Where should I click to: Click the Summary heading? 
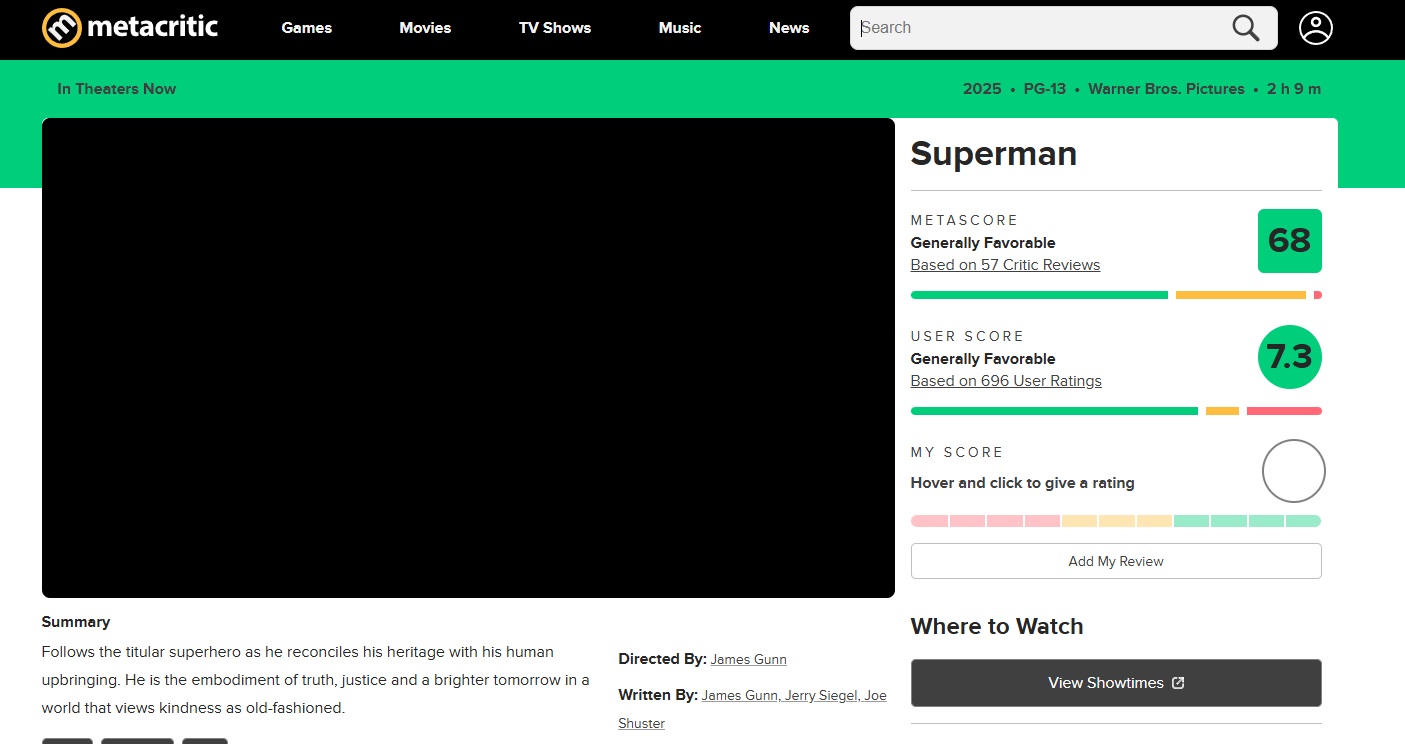click(x=76, y=622)
